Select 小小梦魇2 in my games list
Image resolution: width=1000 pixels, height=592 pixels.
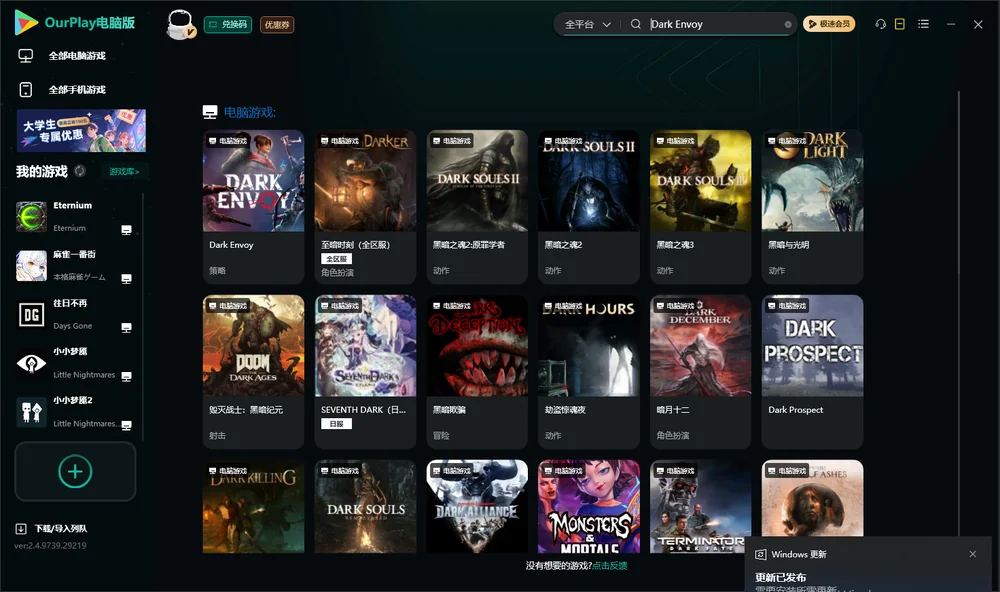click(x=75, y=412)
